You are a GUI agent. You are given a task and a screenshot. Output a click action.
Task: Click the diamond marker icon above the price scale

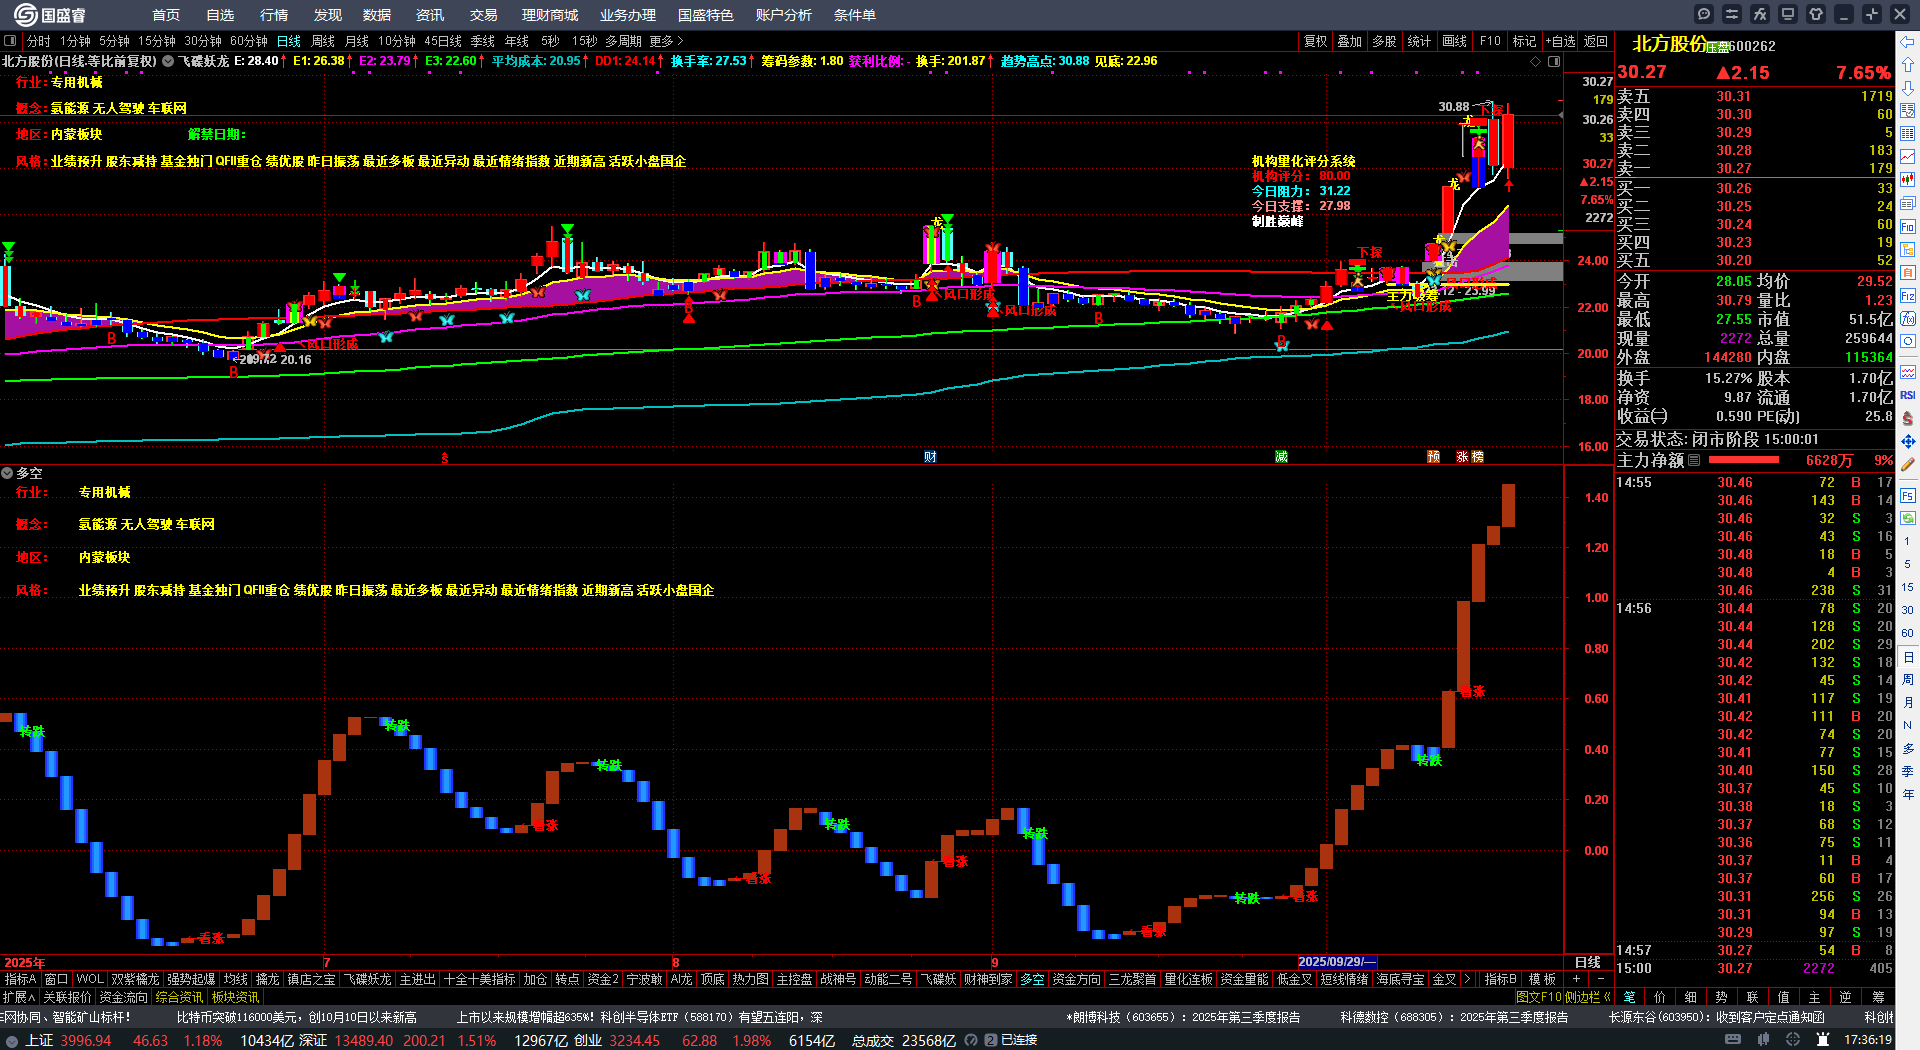click(x=1536, y=62)
